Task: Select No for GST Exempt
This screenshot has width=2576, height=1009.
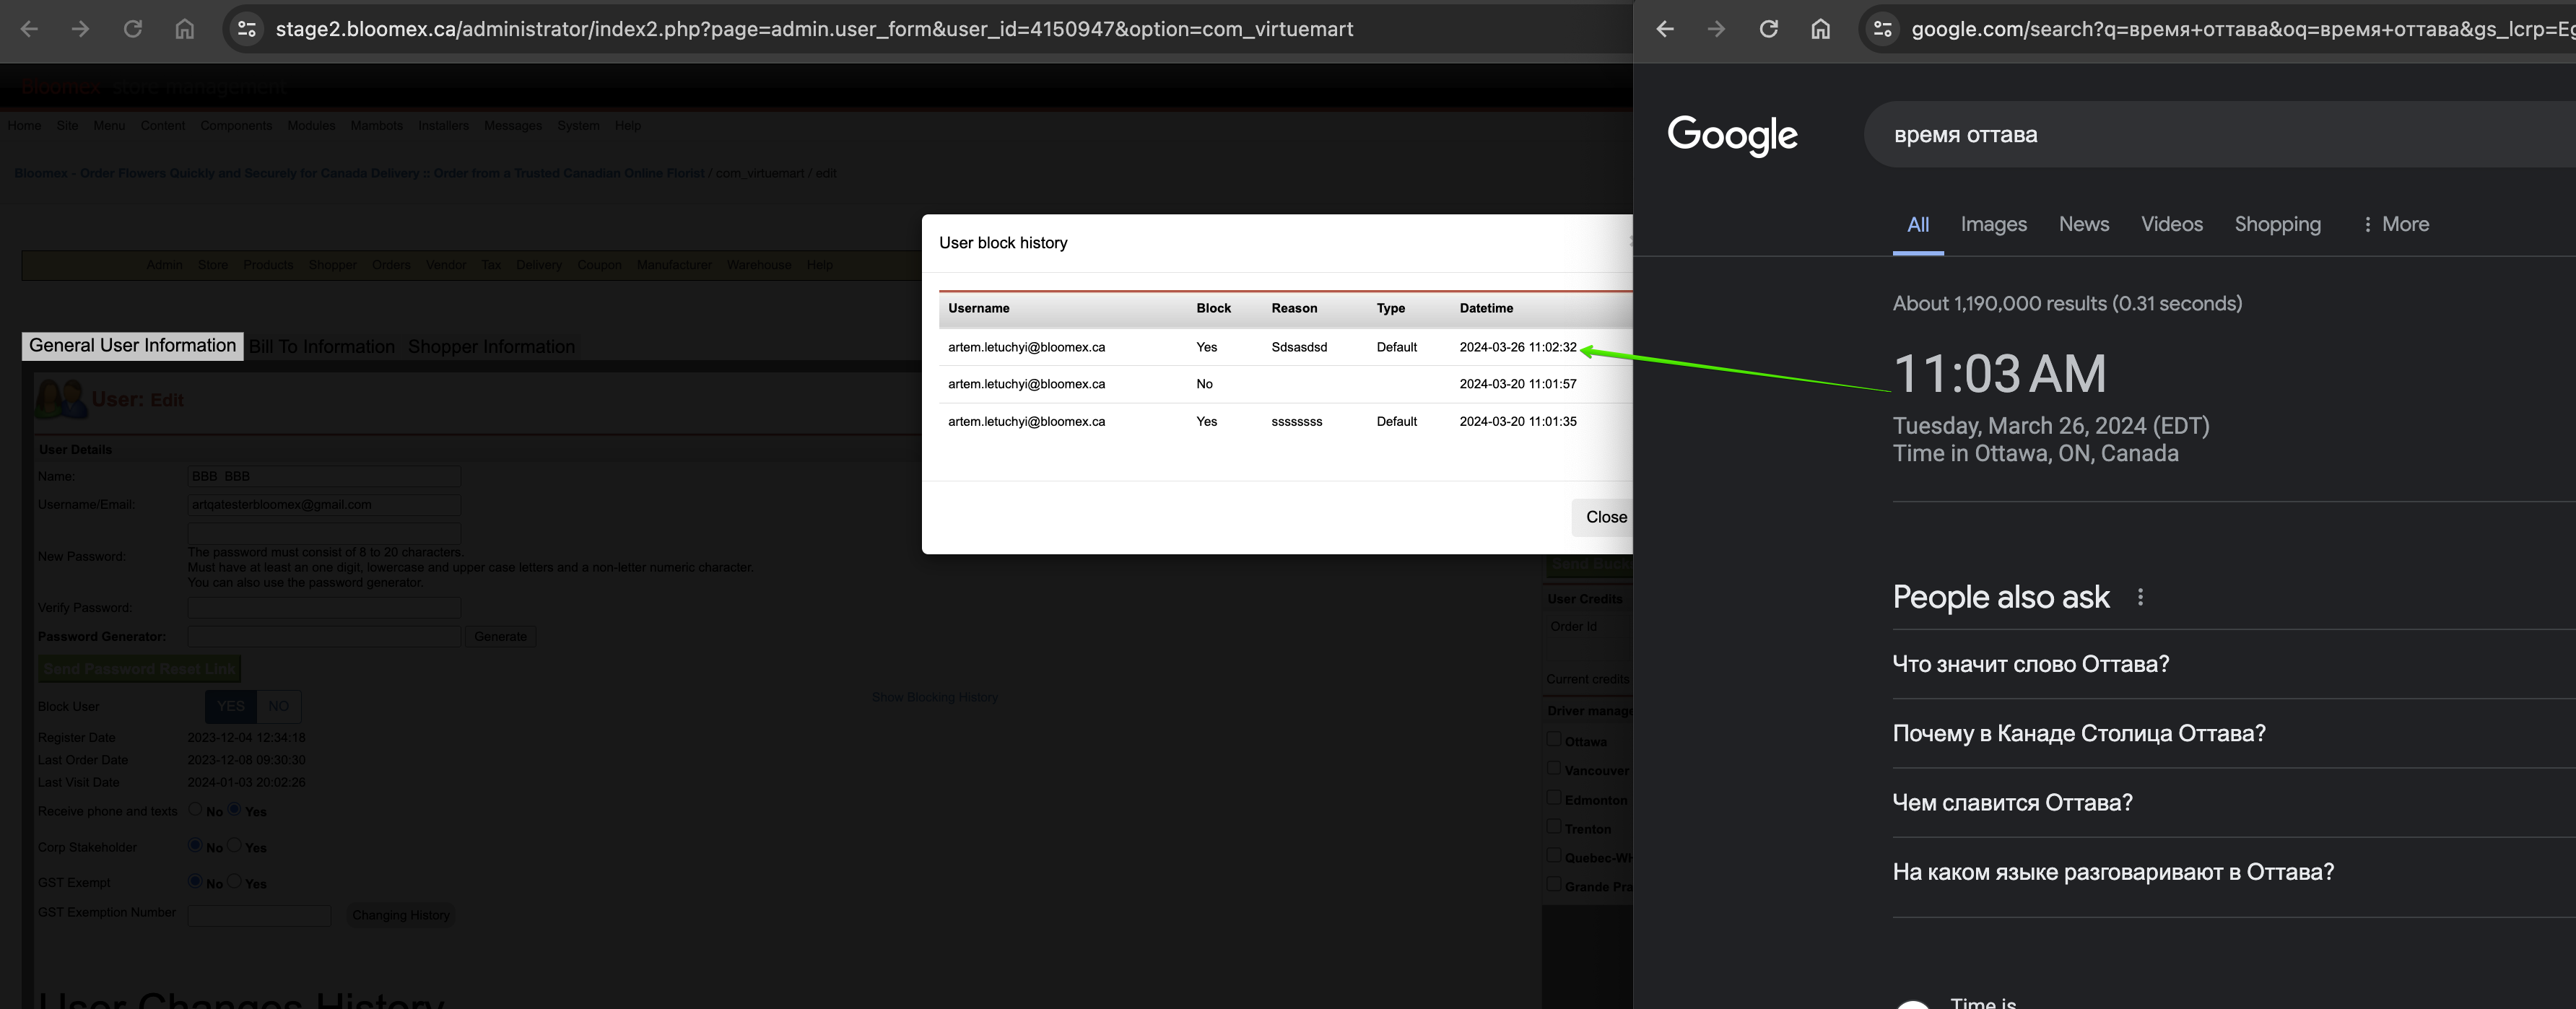Action: click(195, 881)
